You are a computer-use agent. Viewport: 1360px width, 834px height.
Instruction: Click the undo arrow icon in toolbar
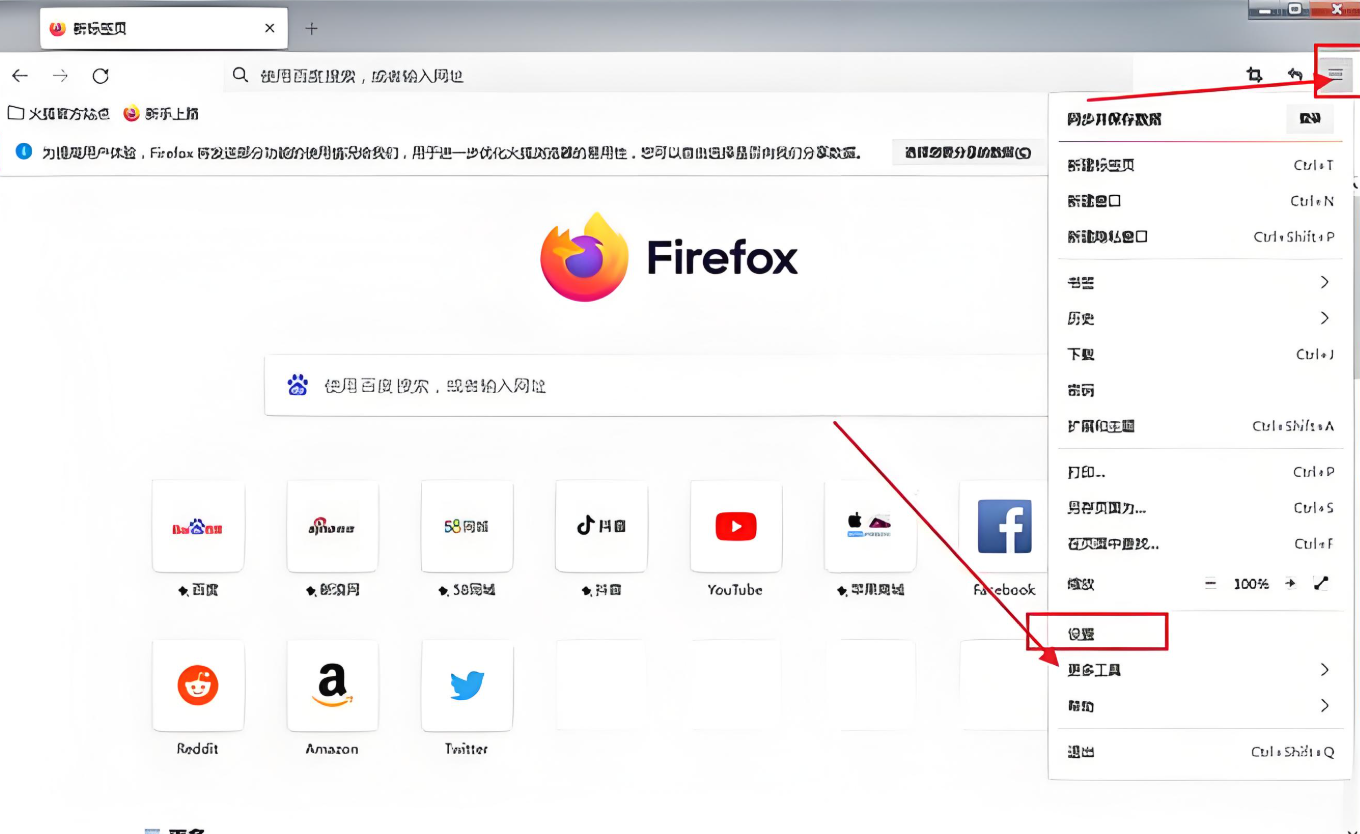(1294, 75)
